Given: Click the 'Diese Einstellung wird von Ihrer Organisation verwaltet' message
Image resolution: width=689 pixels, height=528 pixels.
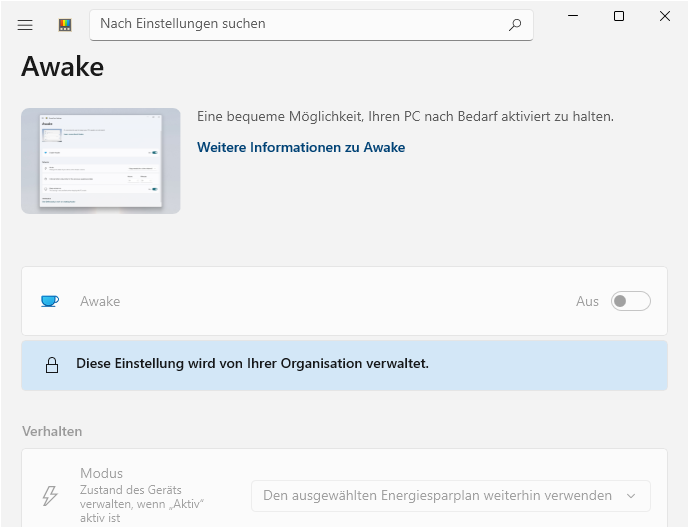Looking at the screenshot, I should [252, 364].
